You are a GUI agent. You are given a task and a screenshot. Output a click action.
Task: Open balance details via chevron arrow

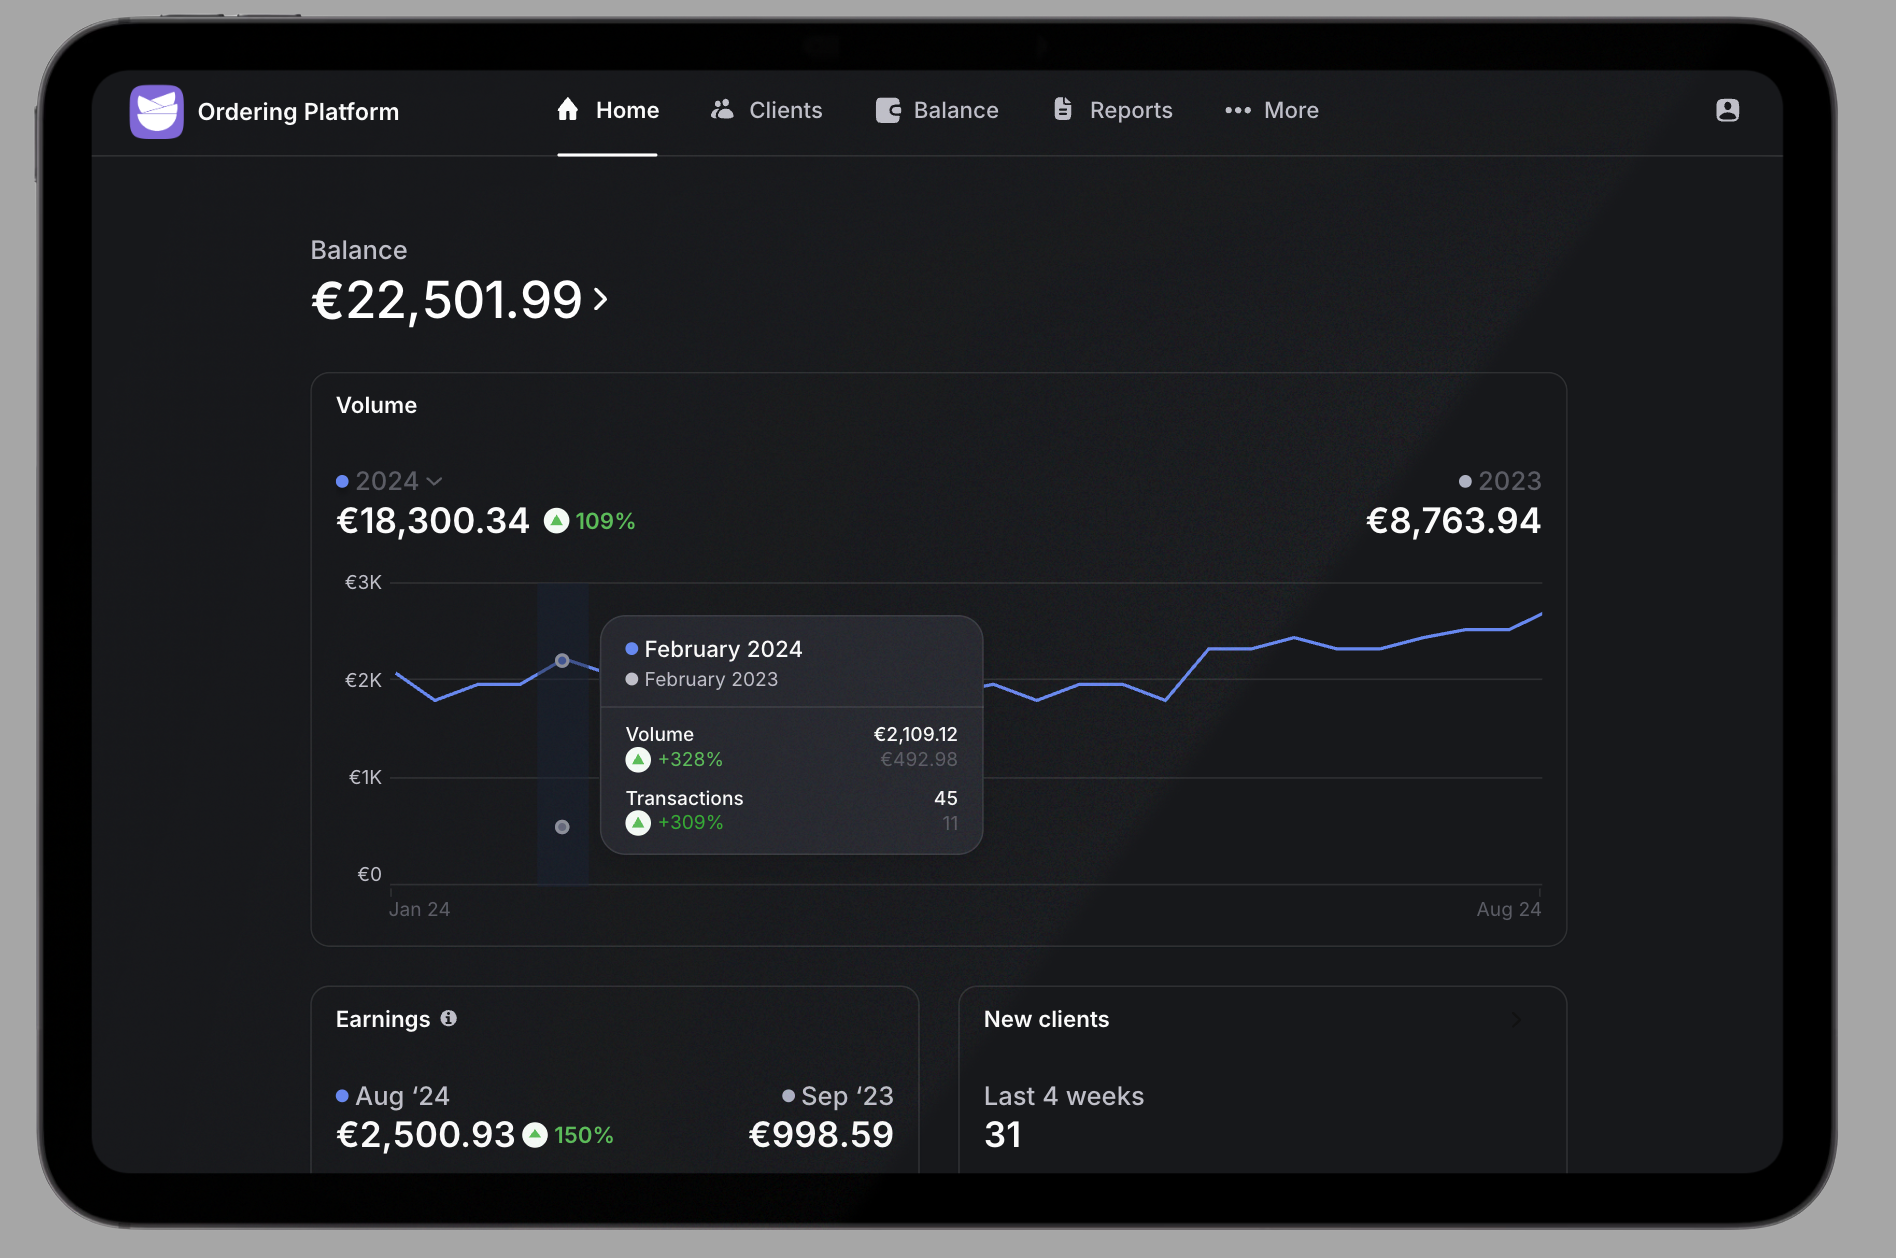click(600, 299)
